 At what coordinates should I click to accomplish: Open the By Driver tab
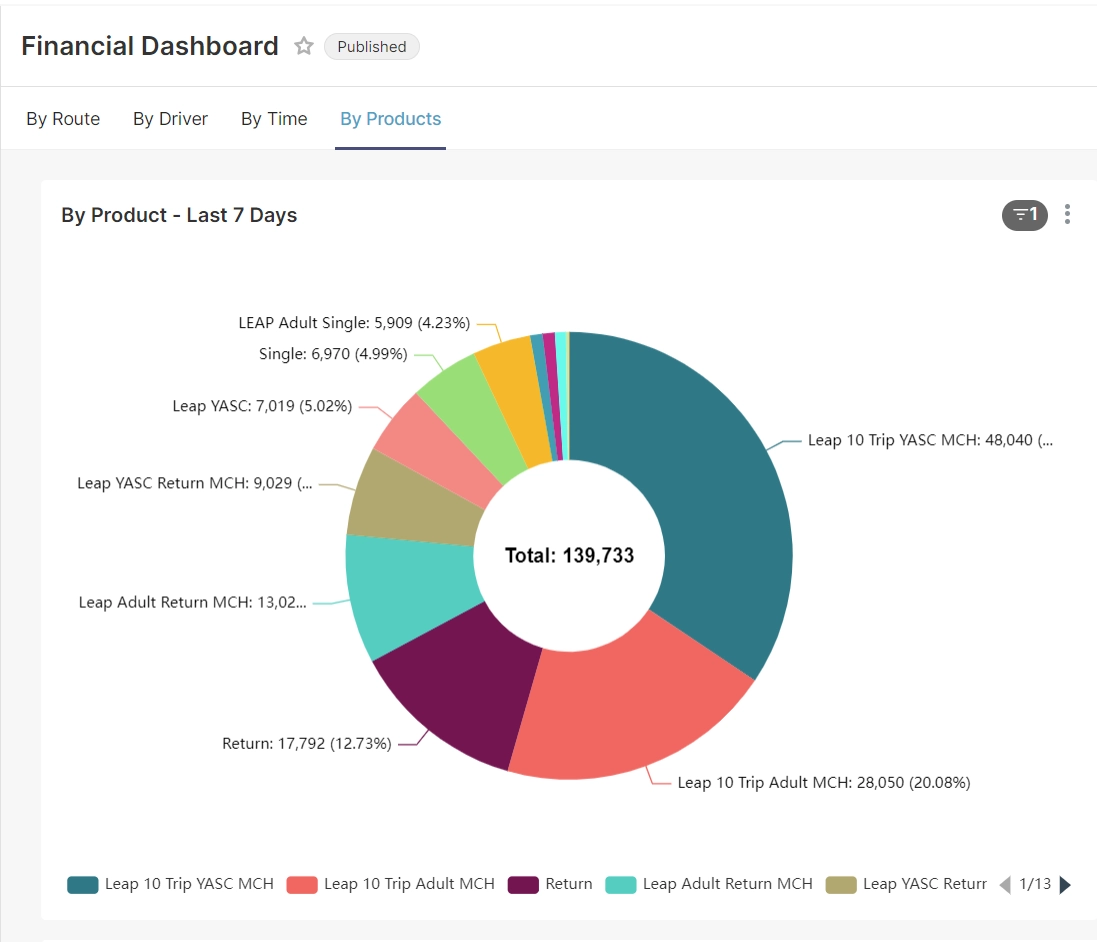(x=170, y=119)
